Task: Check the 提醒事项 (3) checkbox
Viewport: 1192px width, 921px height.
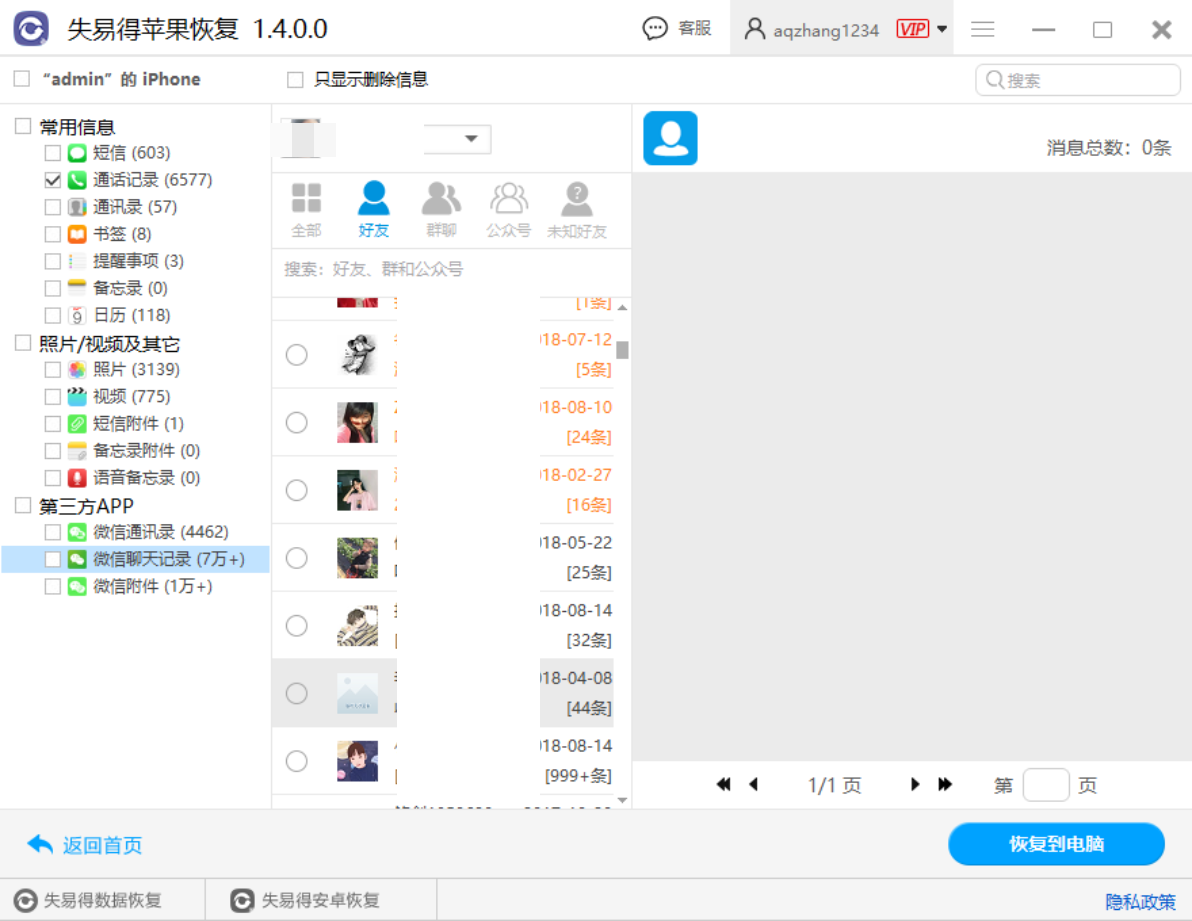Action: [52, 261]
